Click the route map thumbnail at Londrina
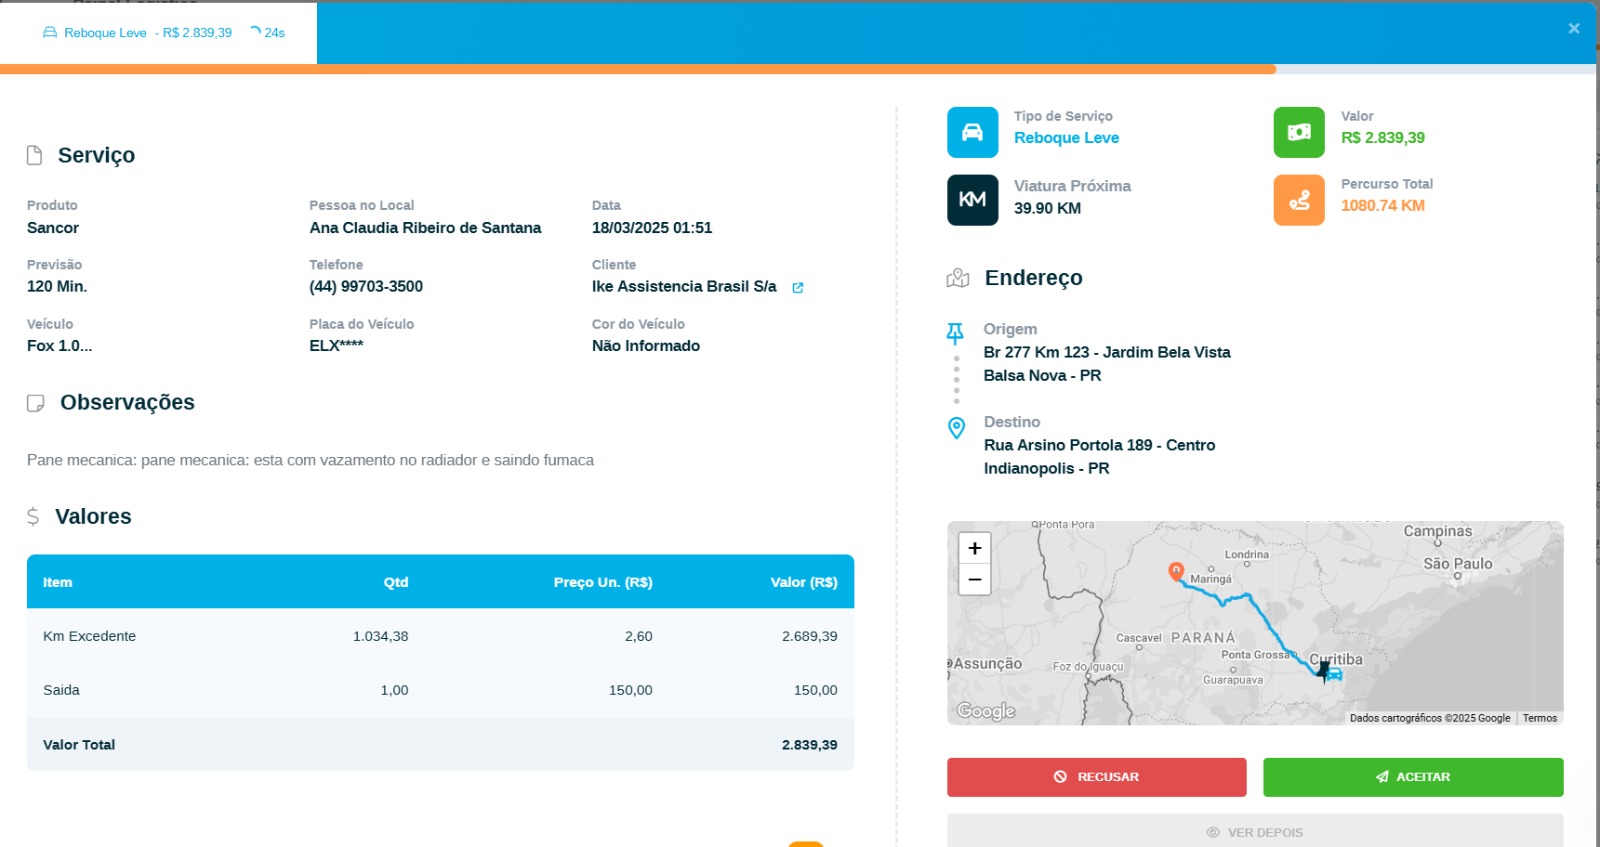Viewport: 1600px width, 847px height. pyautogui.click(x=1246, y=555)
